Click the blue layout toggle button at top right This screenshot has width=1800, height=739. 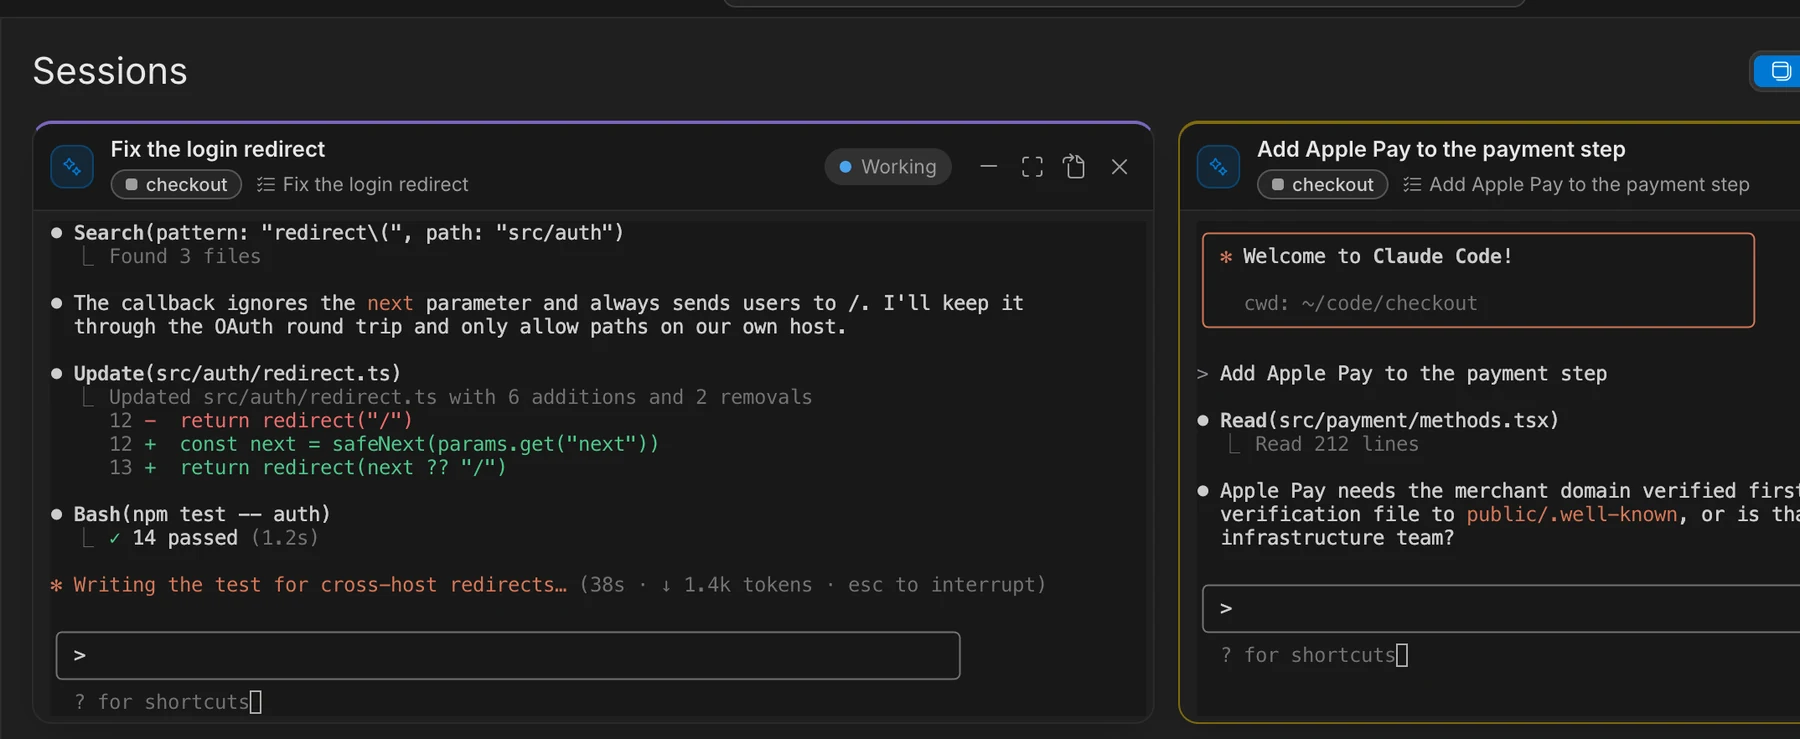(1778, 71)
